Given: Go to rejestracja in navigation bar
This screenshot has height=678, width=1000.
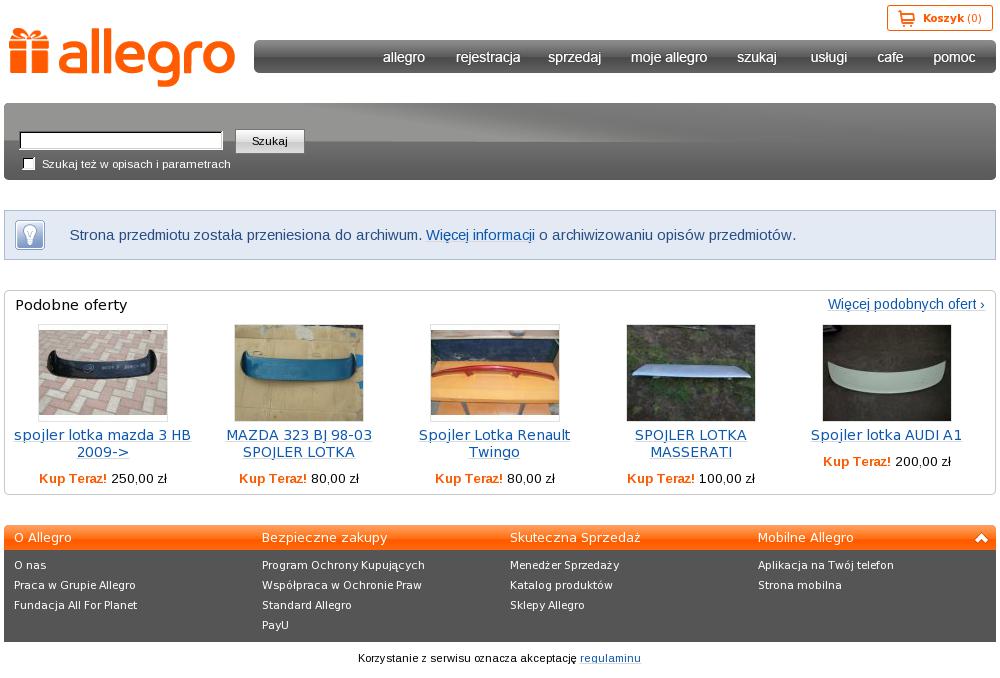Looking at the screenshot, I should pyautogui.click(x=488, y=57).
